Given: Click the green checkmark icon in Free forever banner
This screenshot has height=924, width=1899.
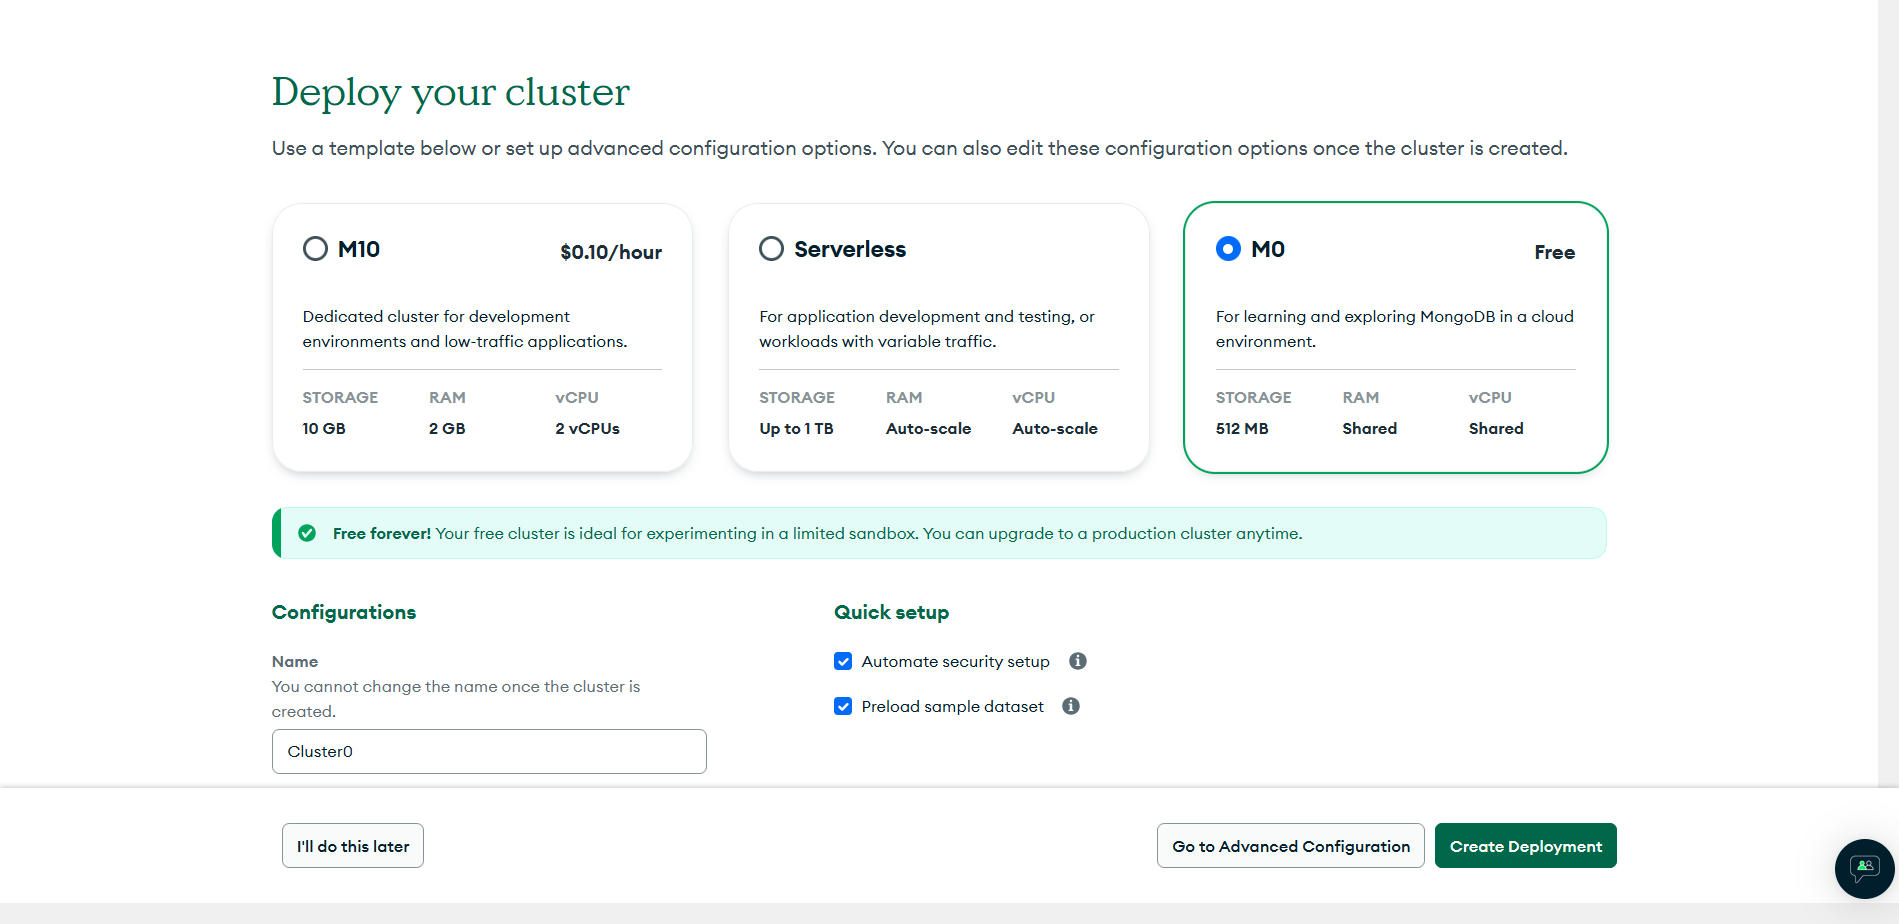Looking at the screenshot, I should pyautogui.click(x=307, y=533).
